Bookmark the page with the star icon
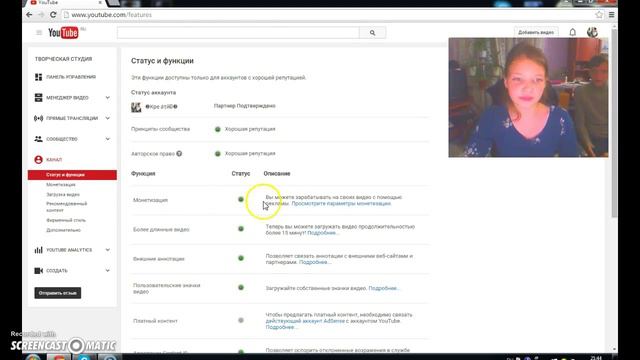 click(599, 15)
